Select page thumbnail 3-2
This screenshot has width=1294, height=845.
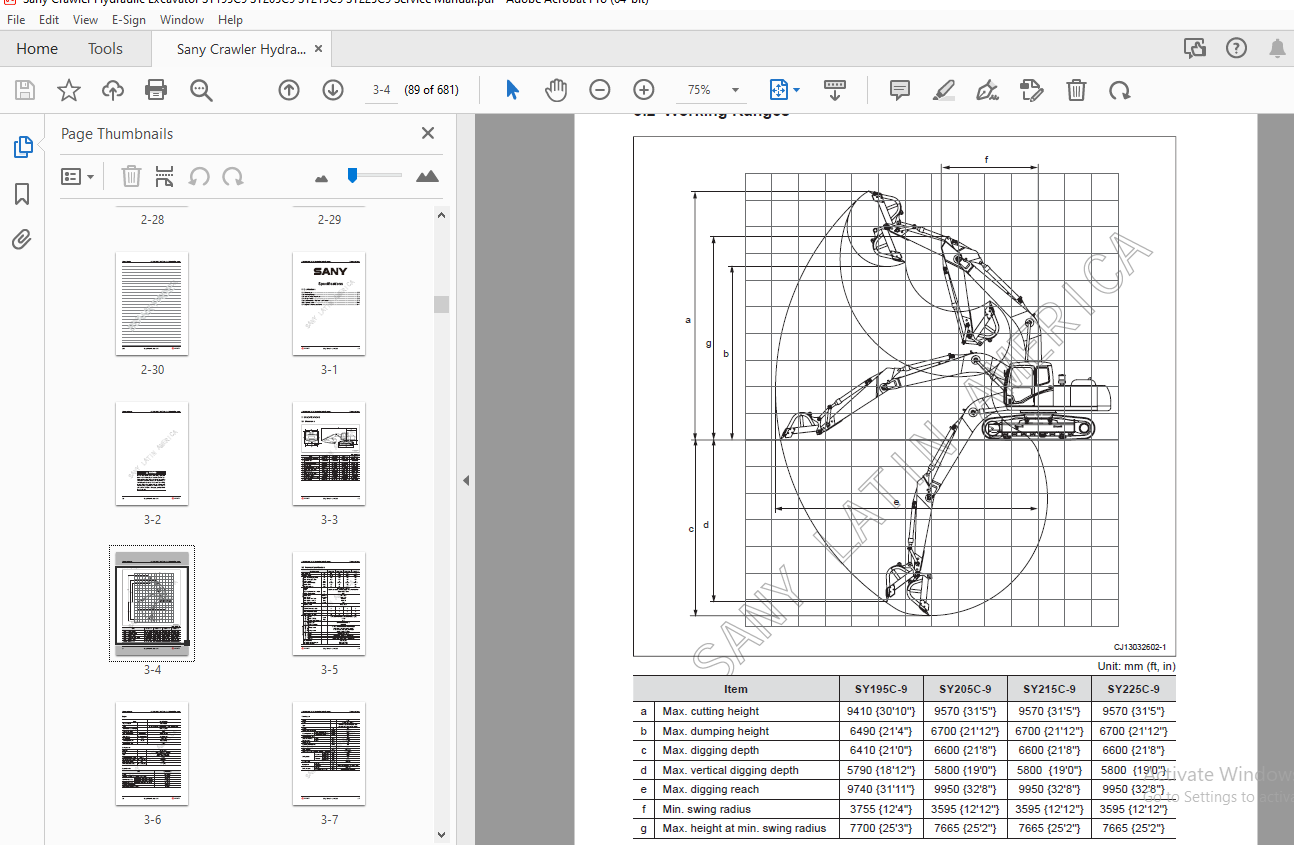[152, 454]
